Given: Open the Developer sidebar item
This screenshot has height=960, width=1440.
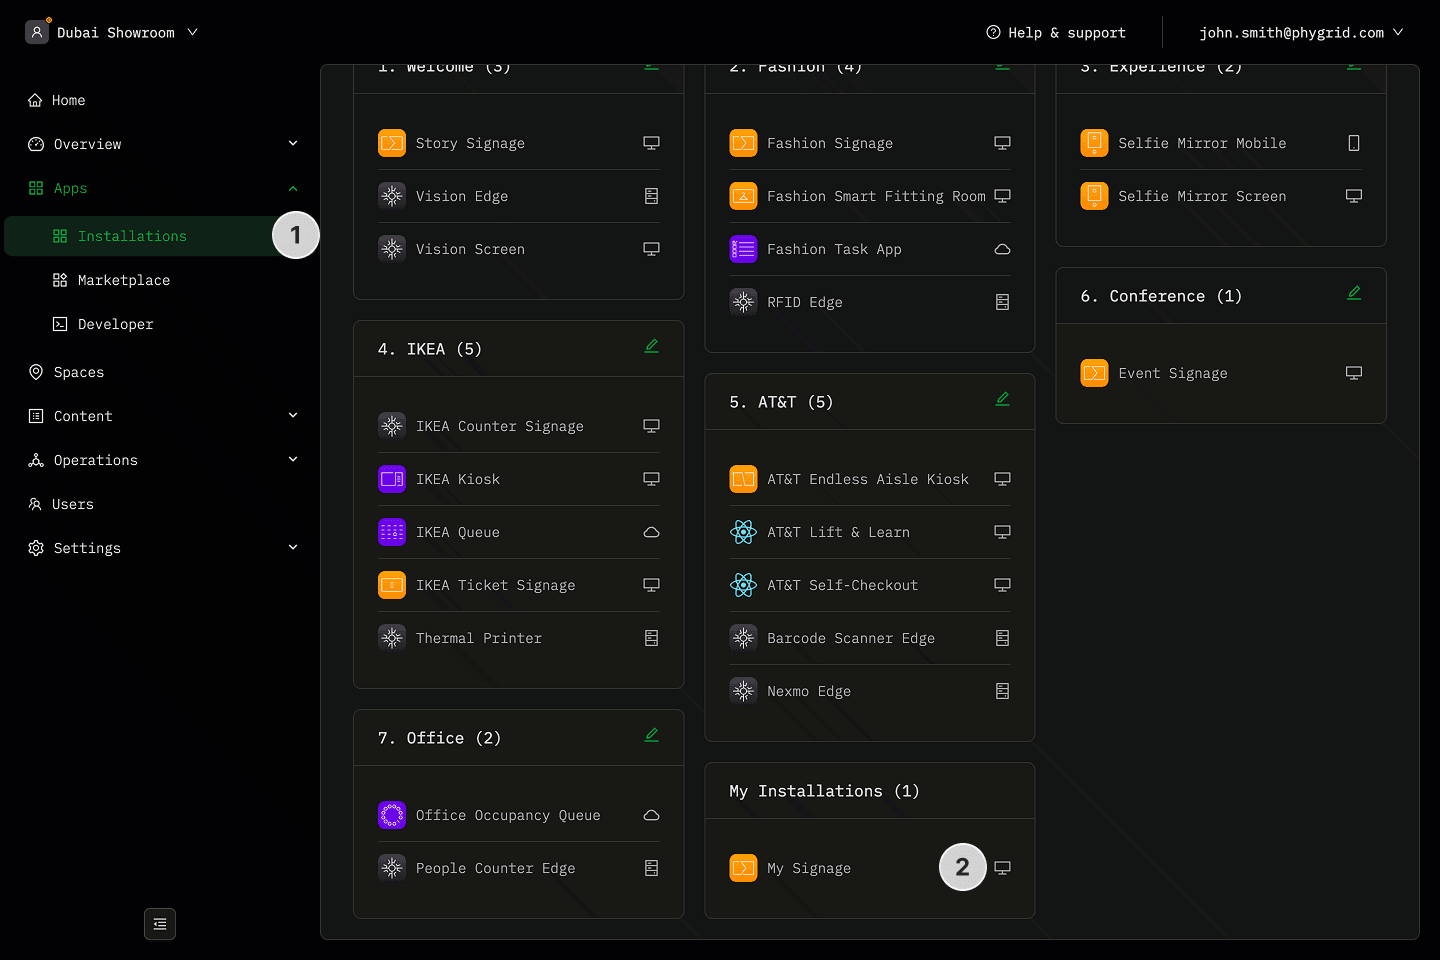Looking at the screenshot, I should click(115, 324).
